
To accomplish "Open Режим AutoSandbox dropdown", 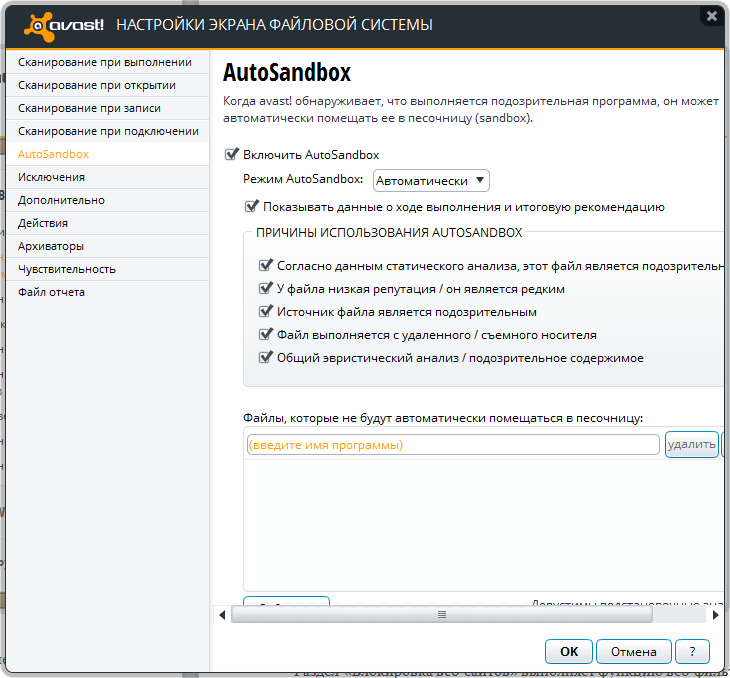I will [x=431, y=181].
